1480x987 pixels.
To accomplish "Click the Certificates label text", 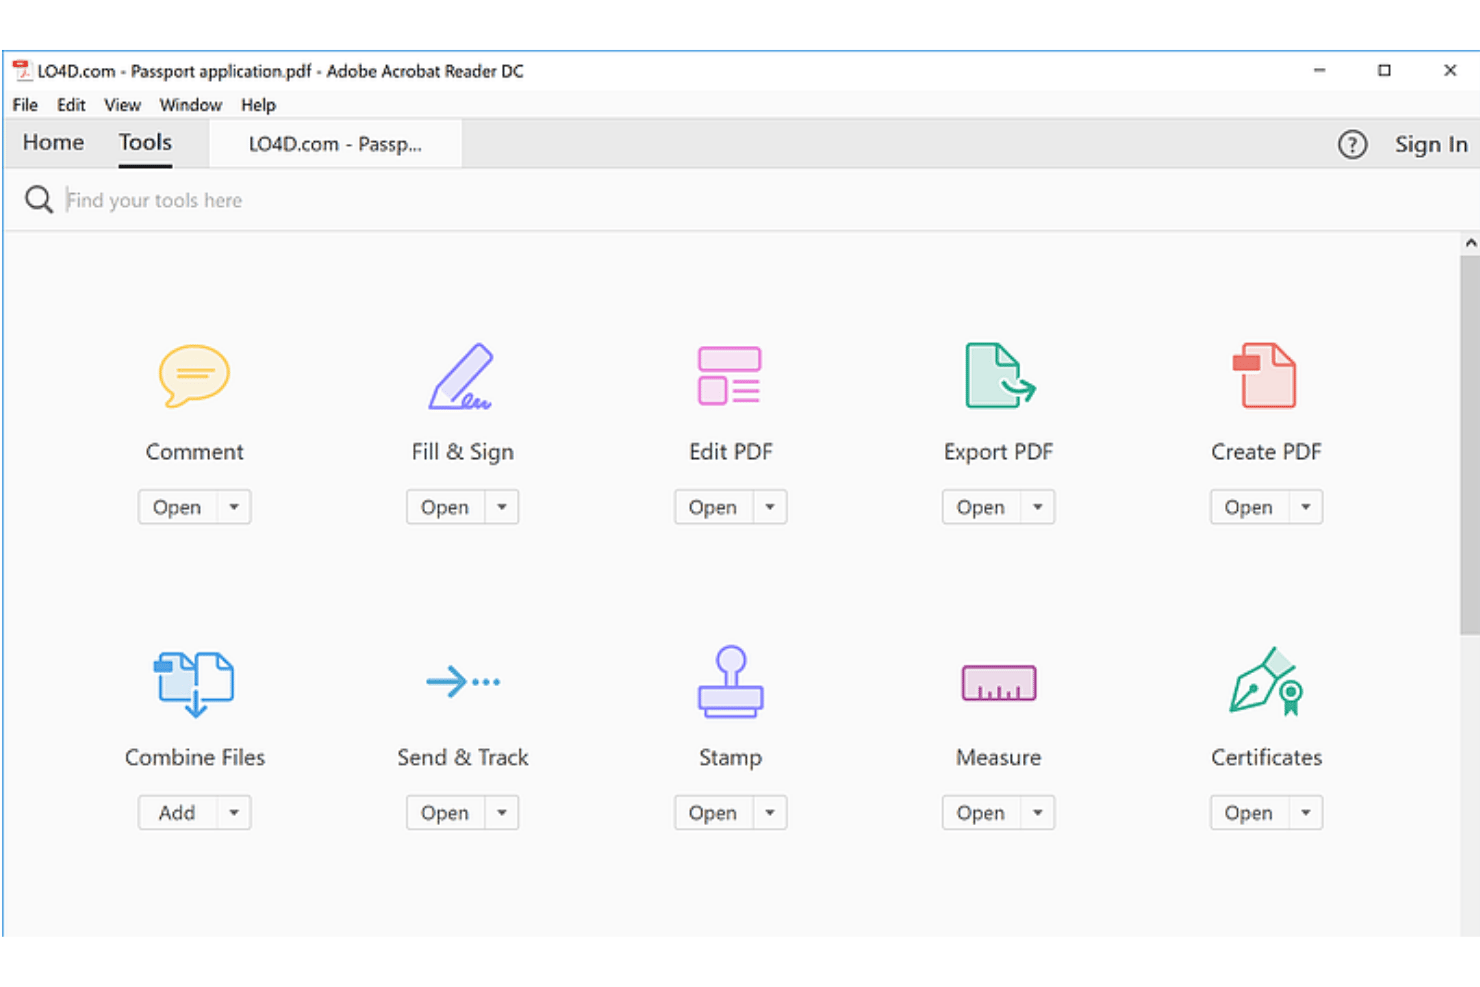I will [x=1266, y=758].
